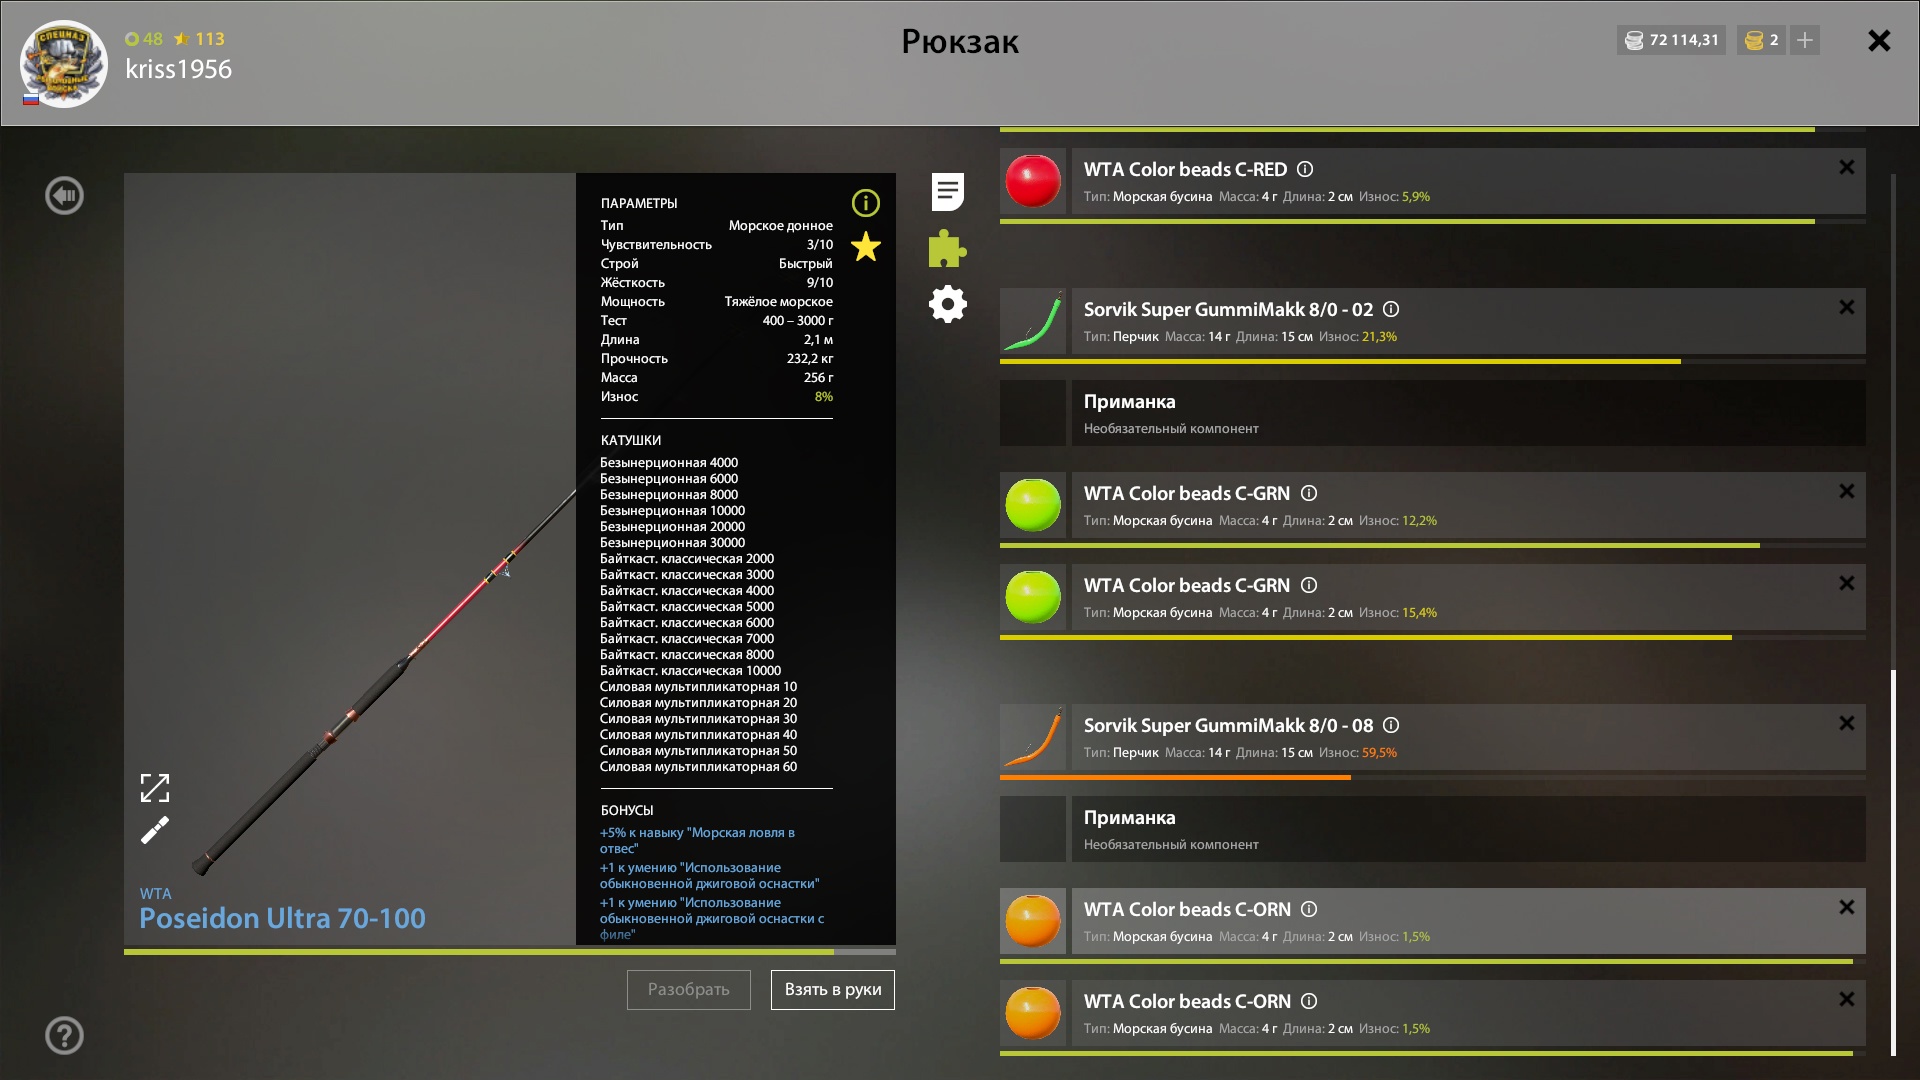Image resolution: width=1920 pixels, height=1080 pixels.
Task: Show info for WTA Color beads C-RED
Action: [1305, 170]
